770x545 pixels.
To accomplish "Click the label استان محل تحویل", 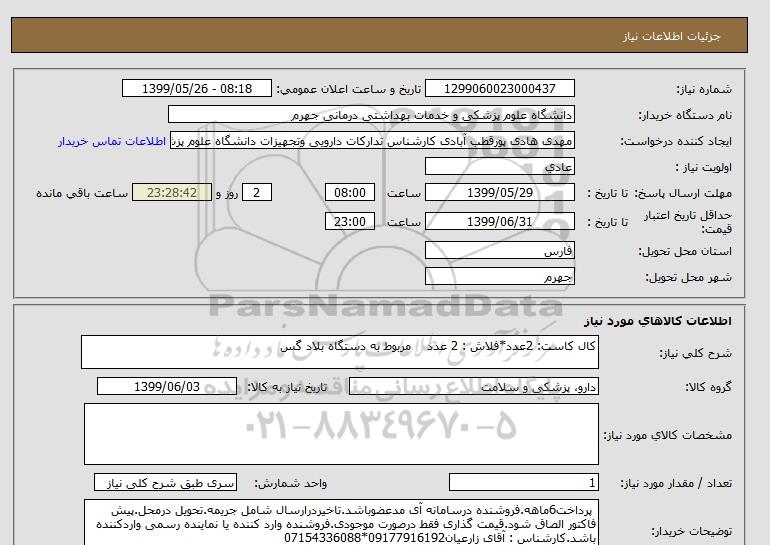I will point(685,251).
